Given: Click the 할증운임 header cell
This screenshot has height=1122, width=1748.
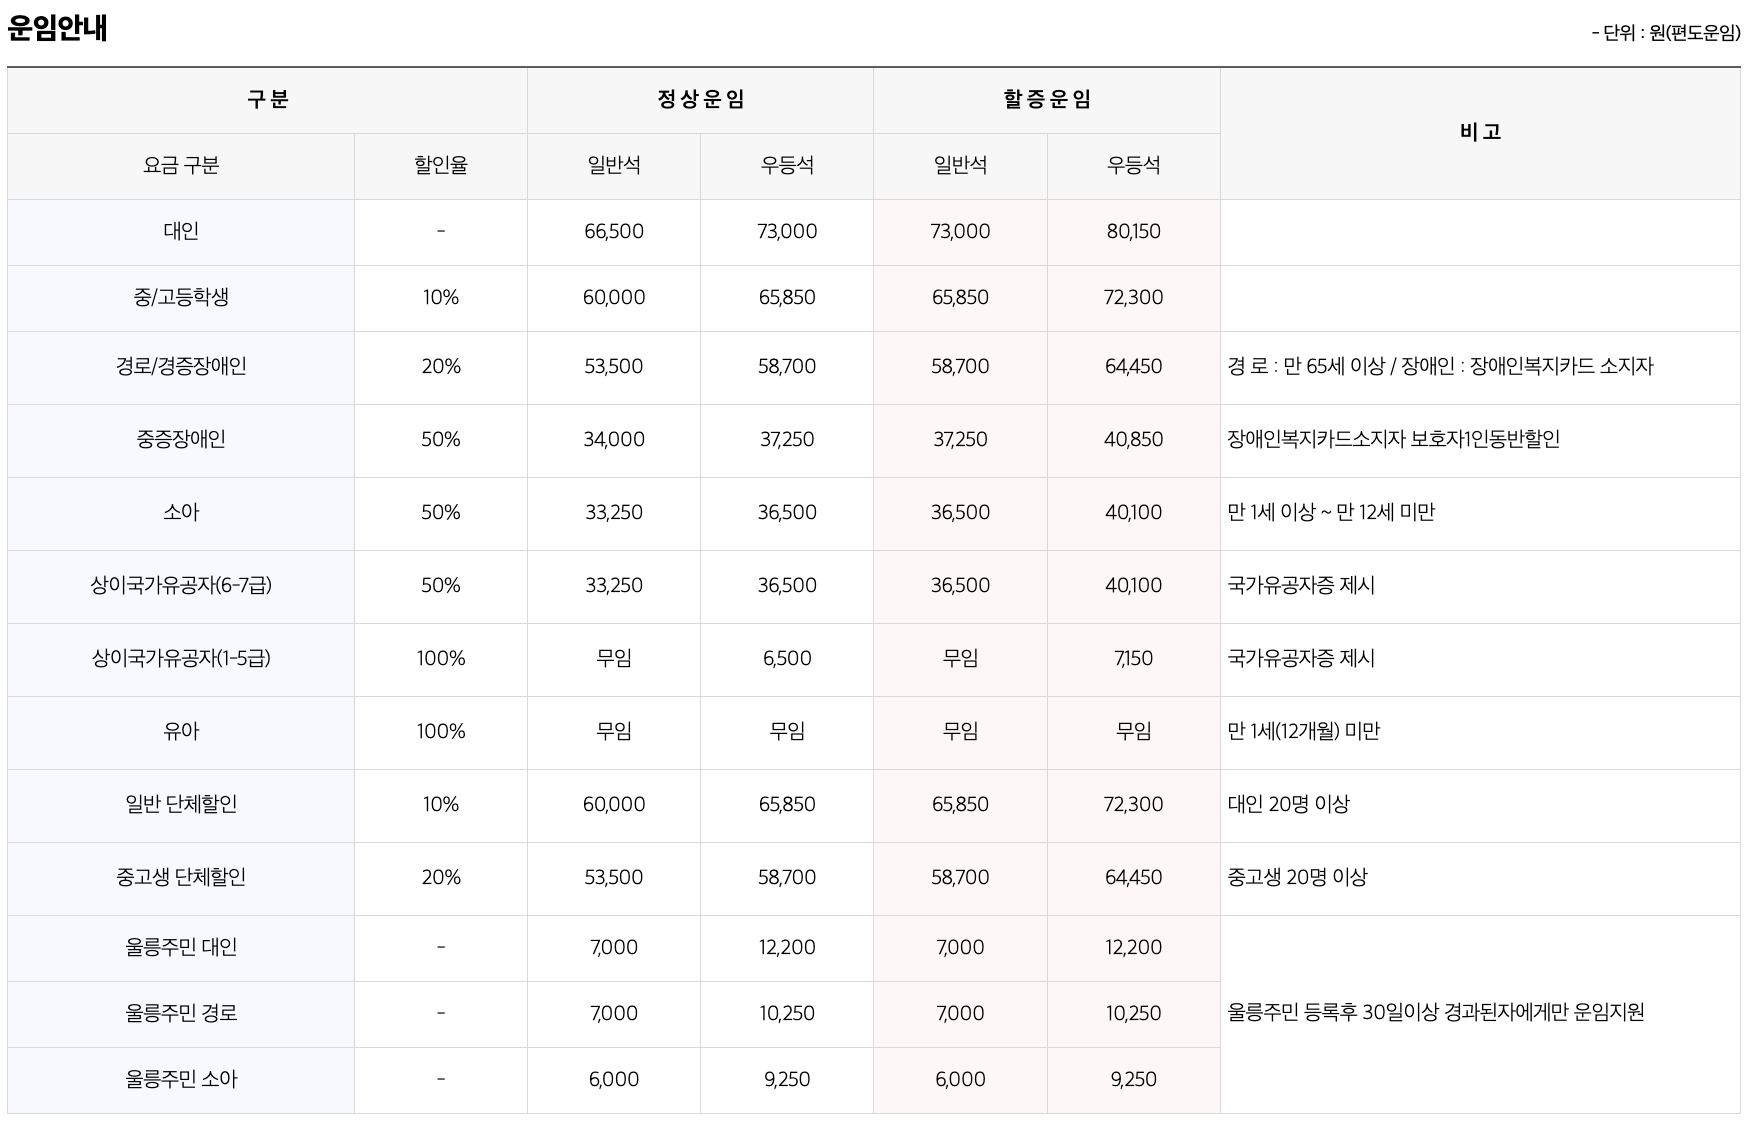Looking at the screenshot, I should (x=1047, y=99).
